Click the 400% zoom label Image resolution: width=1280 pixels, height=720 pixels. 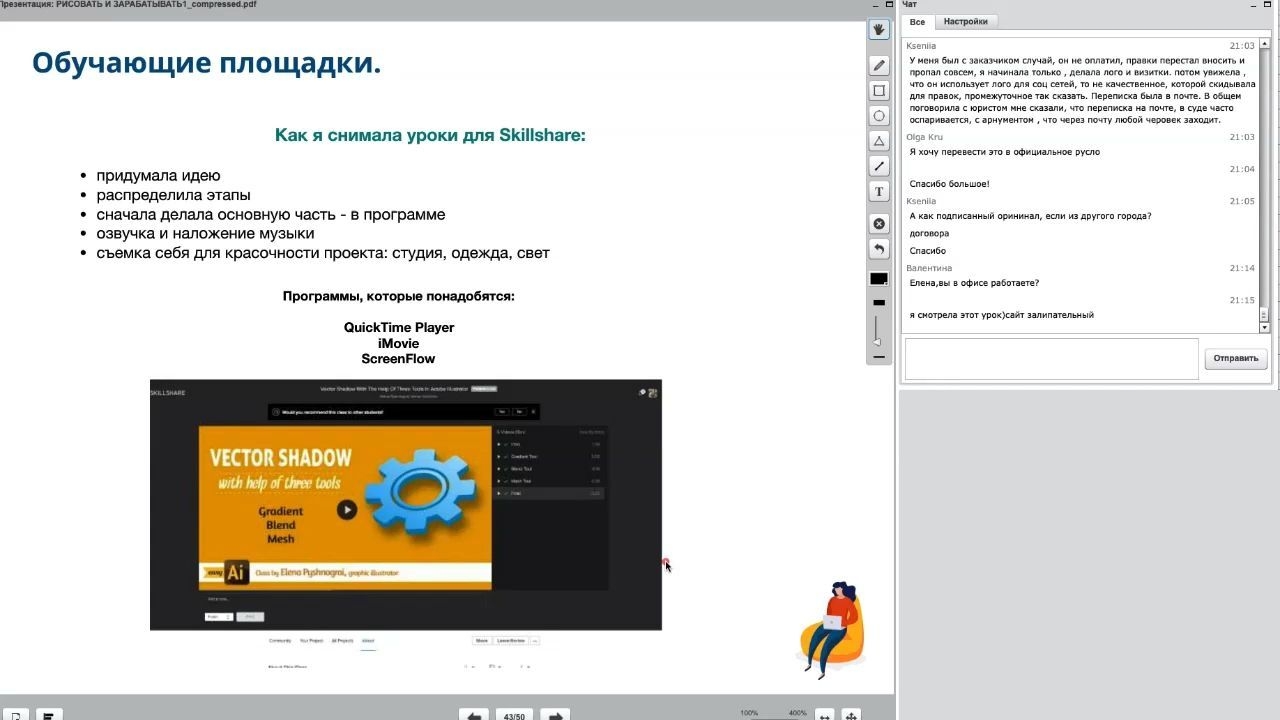pyautogui.click(x=797, y=713)
